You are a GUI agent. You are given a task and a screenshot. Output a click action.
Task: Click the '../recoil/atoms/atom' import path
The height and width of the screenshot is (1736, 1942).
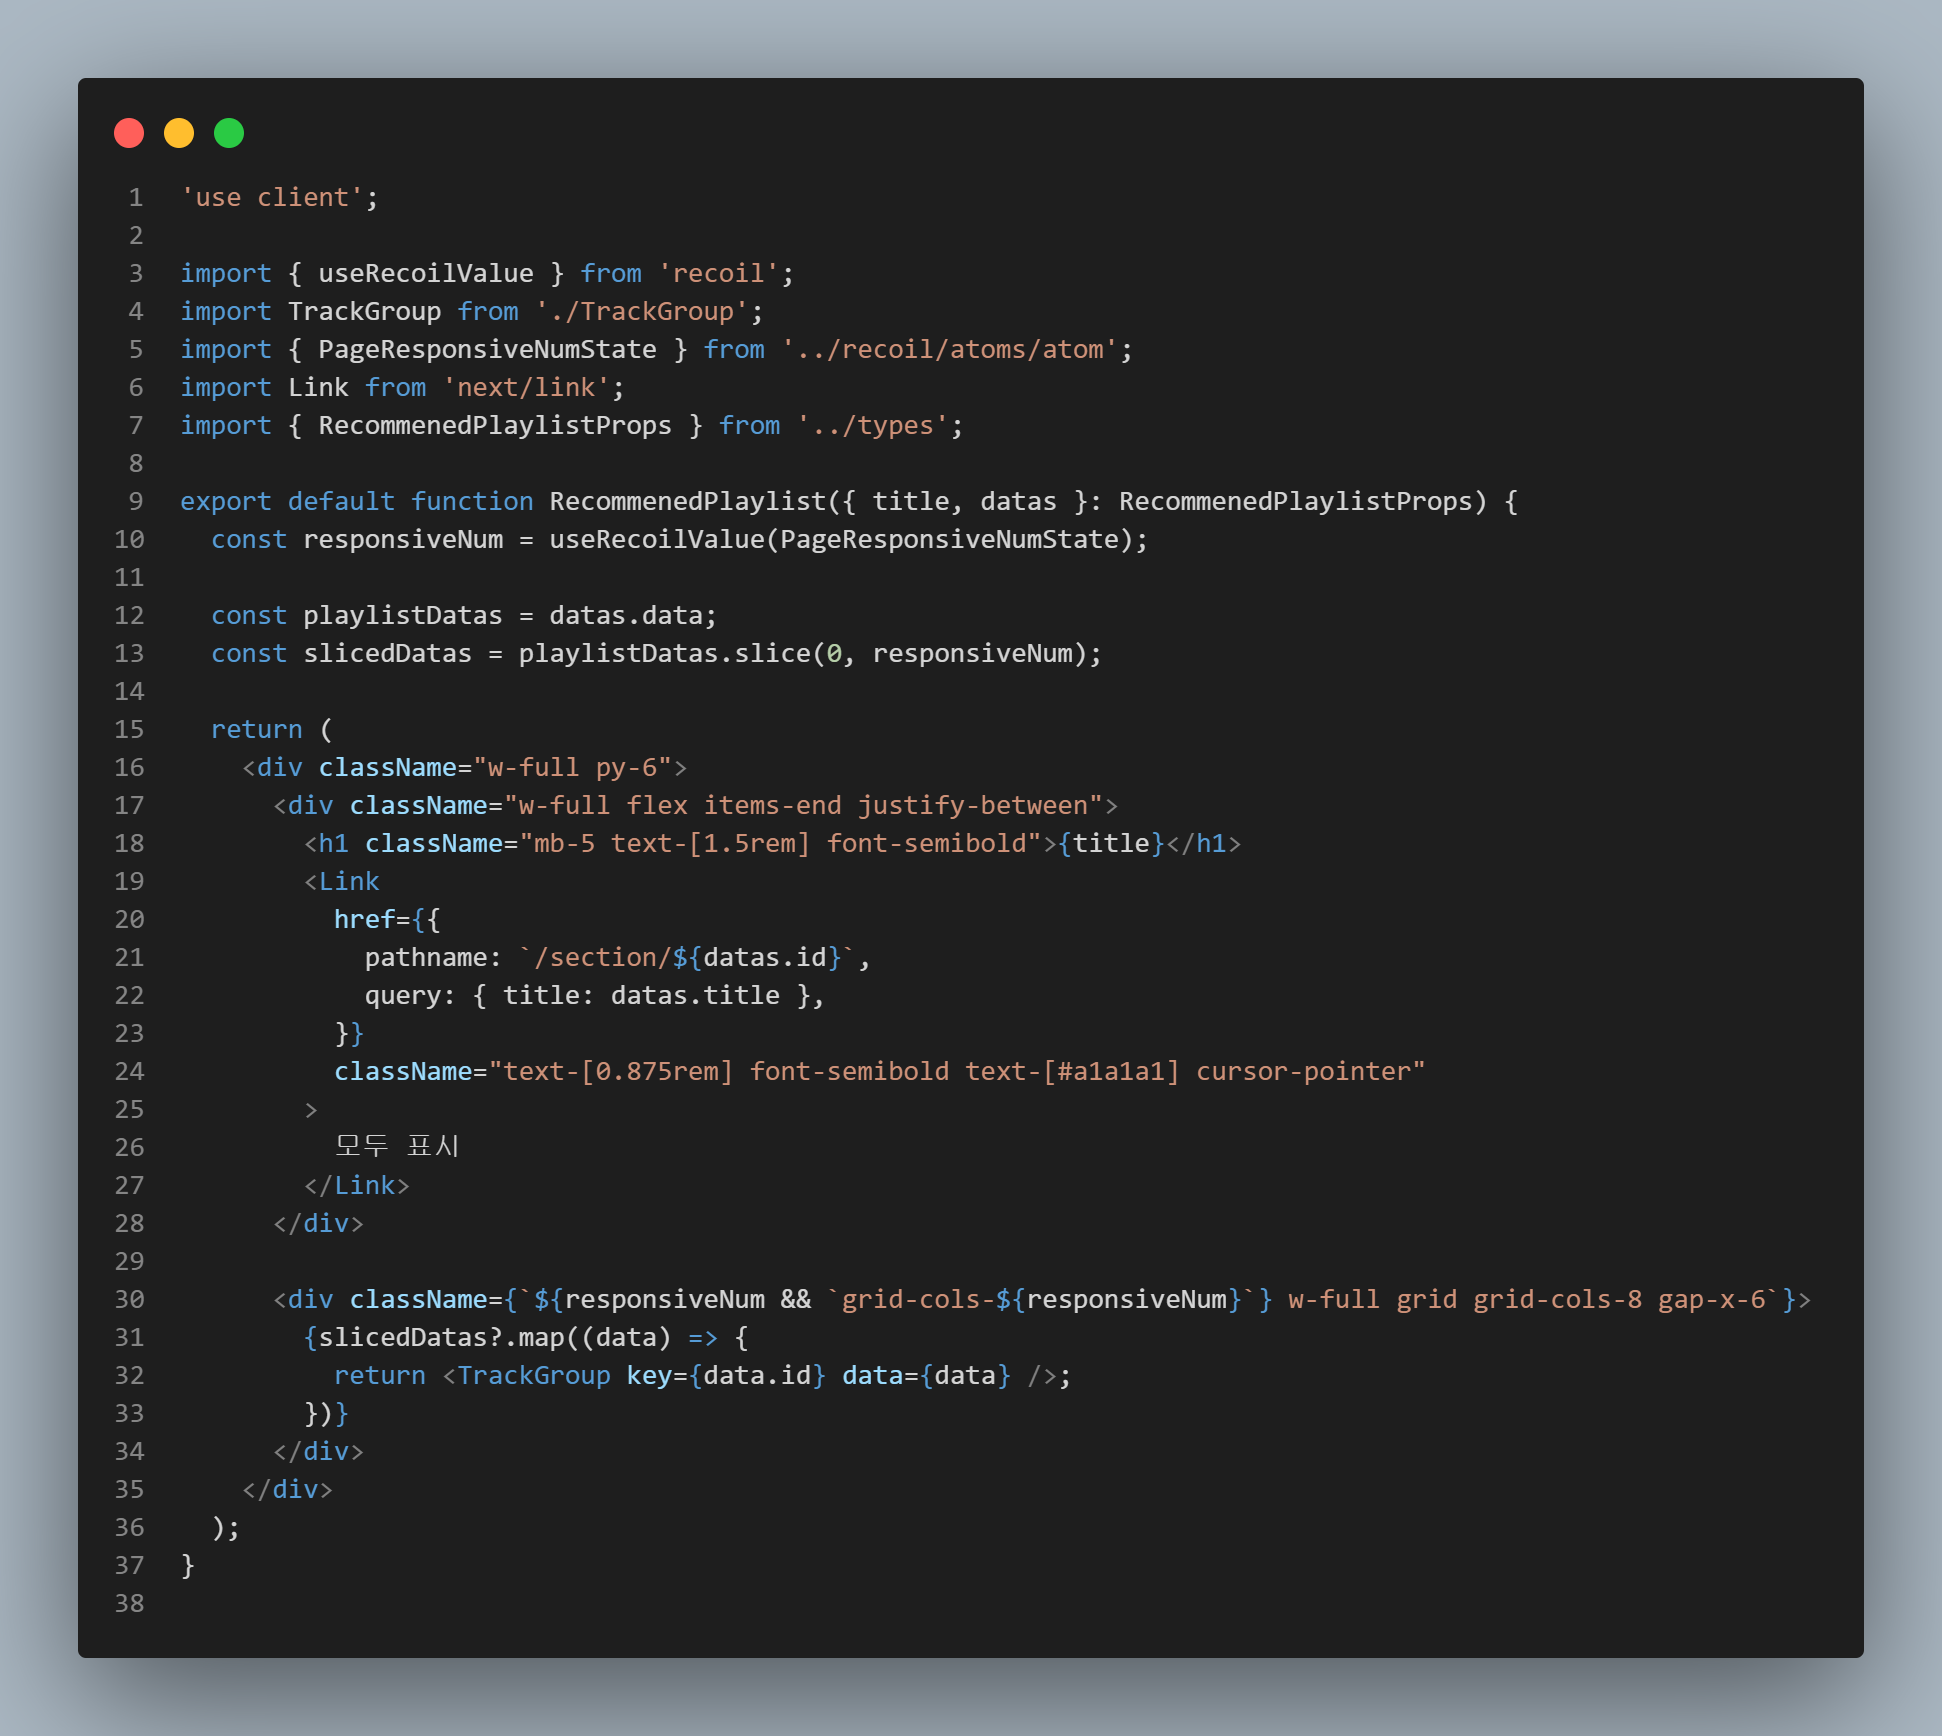(x=949, y=349)
